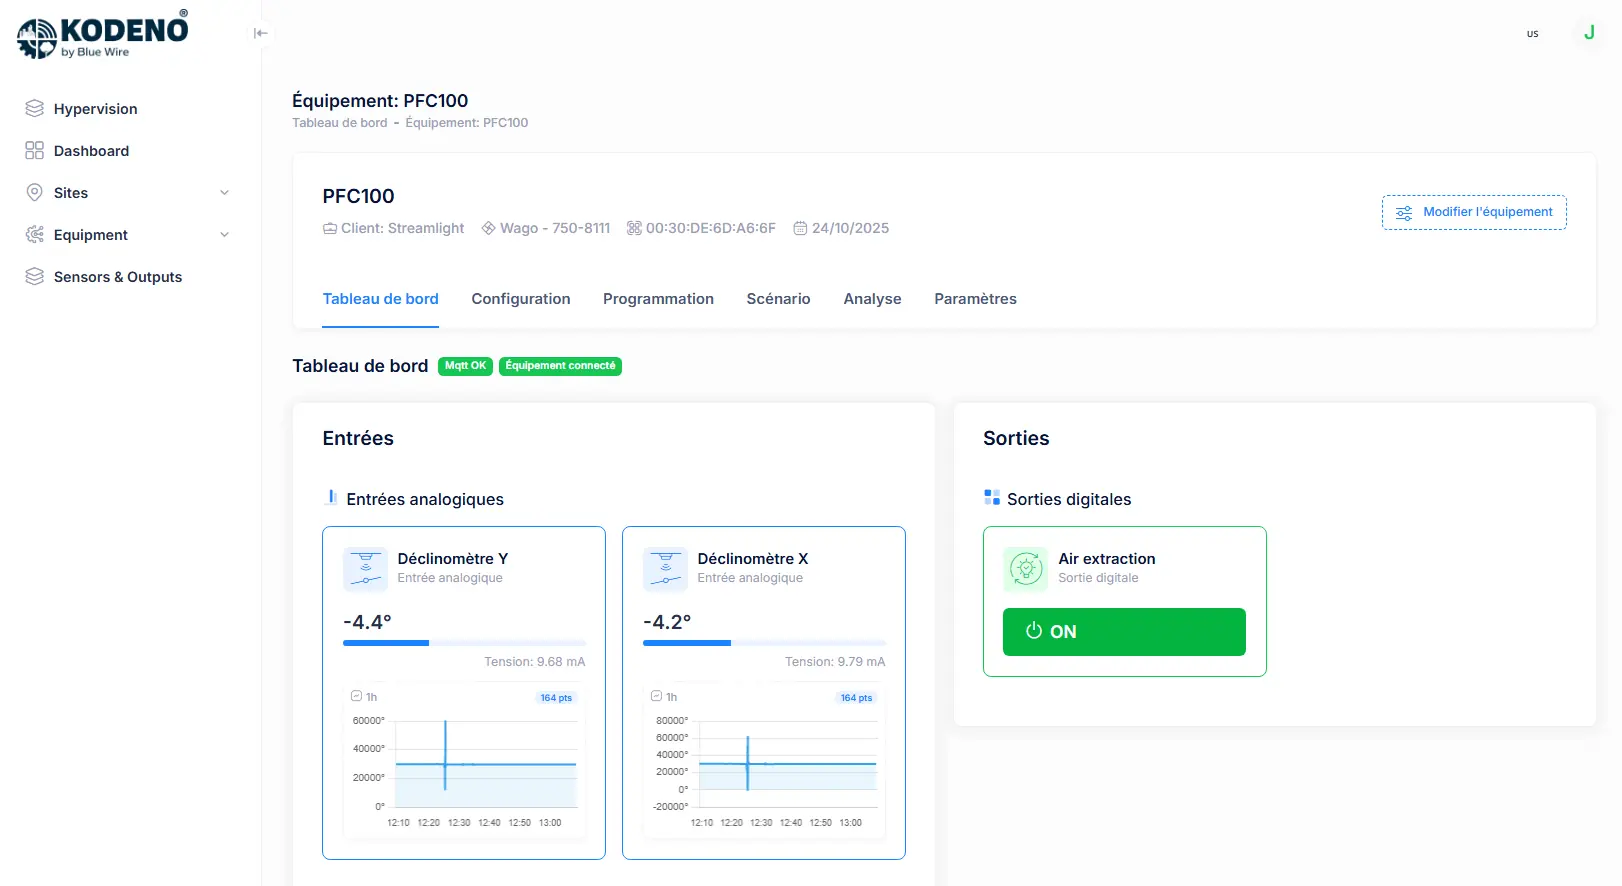This screenshot has width=1622, height=886.
Task: Go to Tableau de bord breadcrumb link
Action: pos(339,123)
